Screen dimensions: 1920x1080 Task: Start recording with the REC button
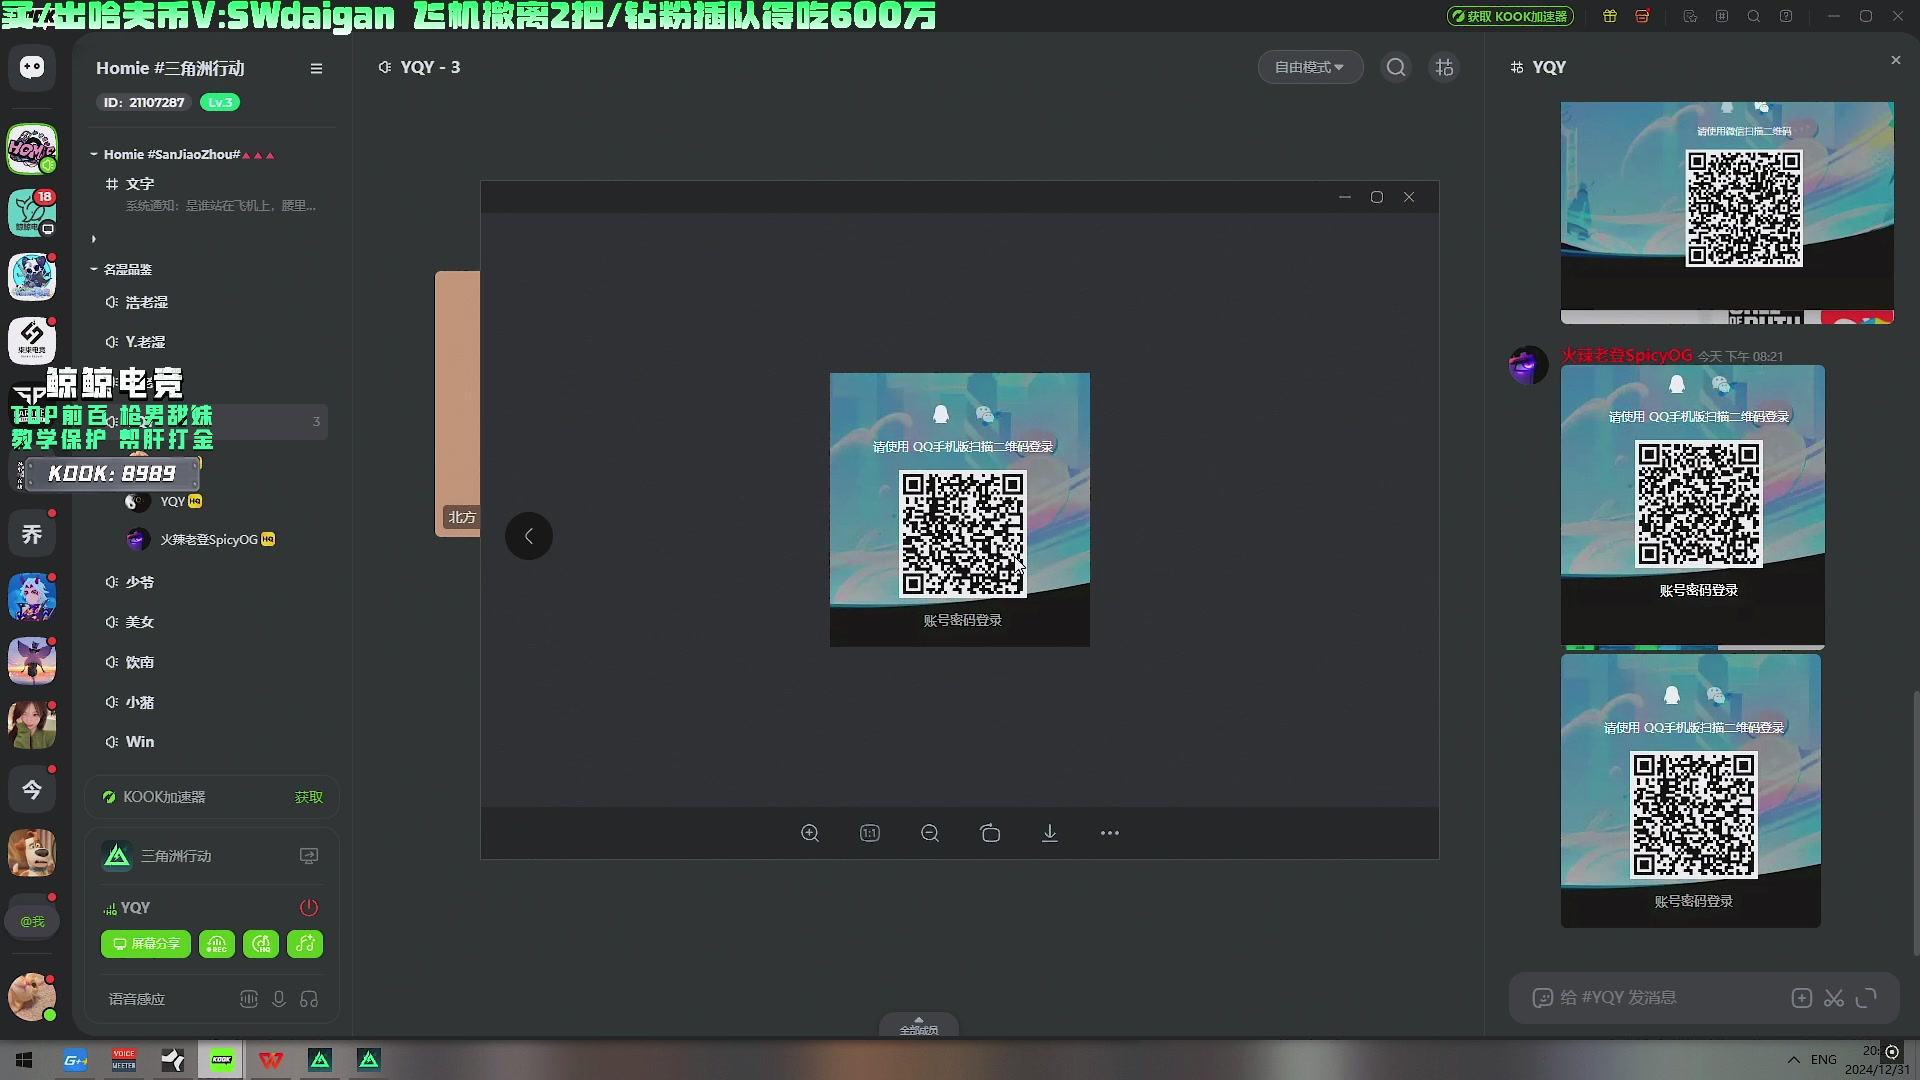pyautogui.click(x=217, y=944)
